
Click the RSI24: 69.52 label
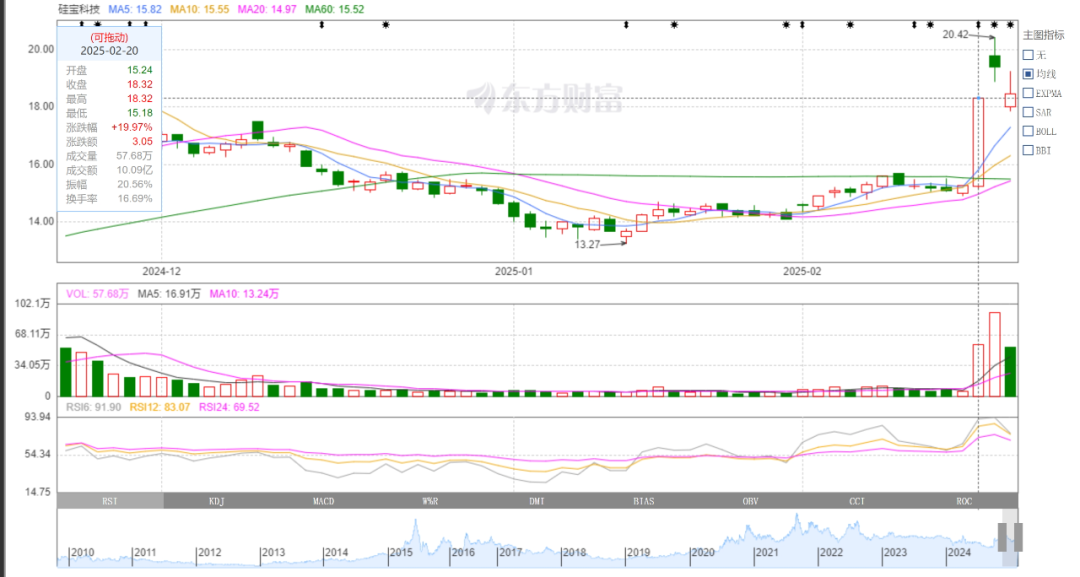[229, 407]
